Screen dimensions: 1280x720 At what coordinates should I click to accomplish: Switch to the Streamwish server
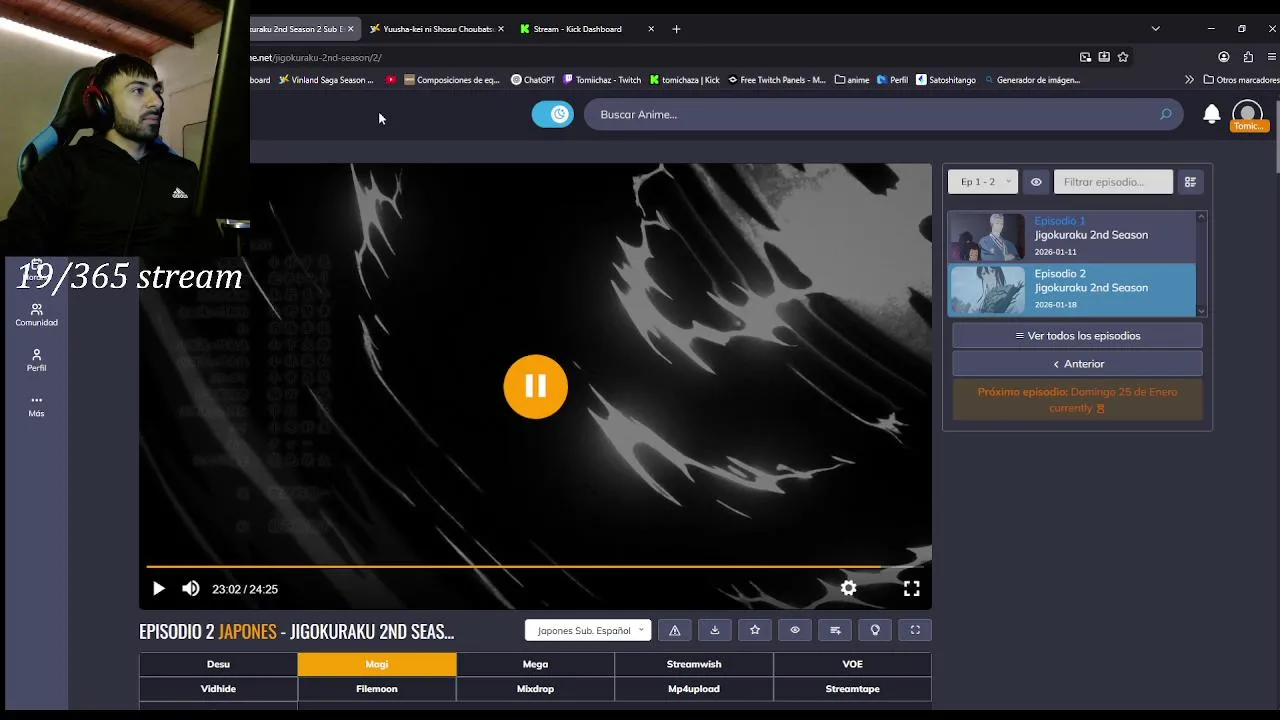[x=694, y=664]
